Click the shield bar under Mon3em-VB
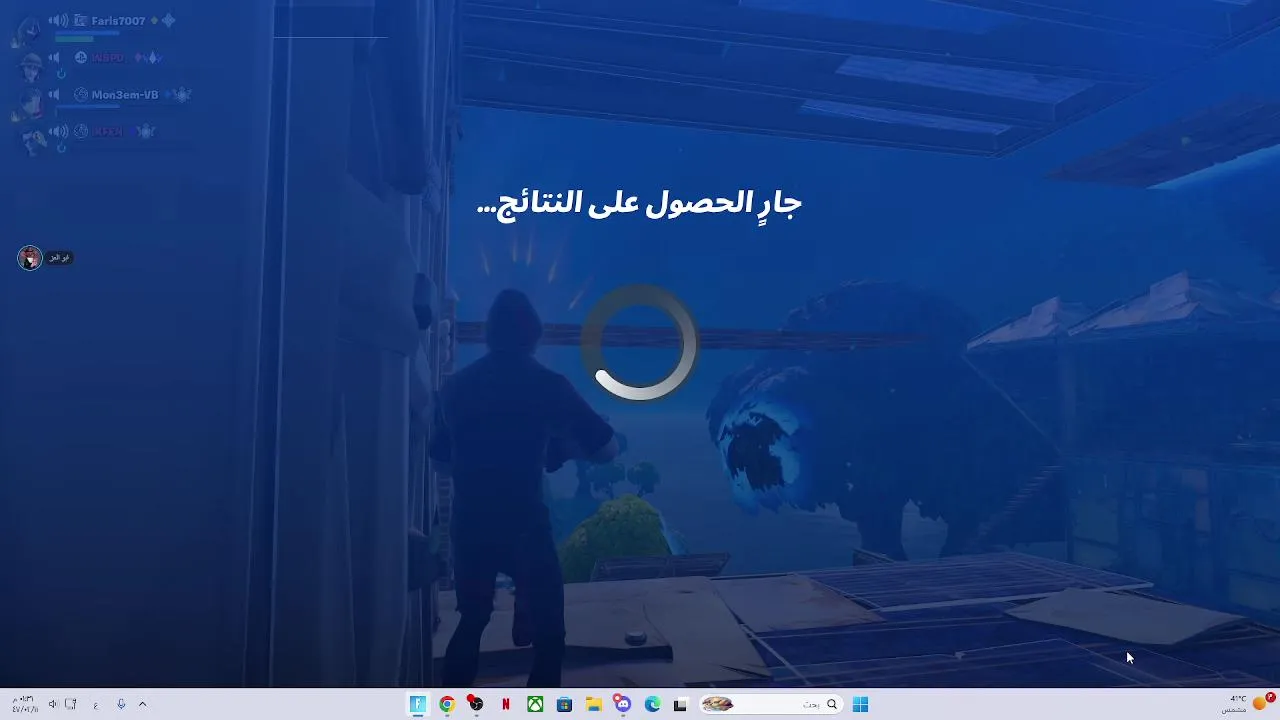The width and height of the screenshot is (1280, 720). coord(87,106)
